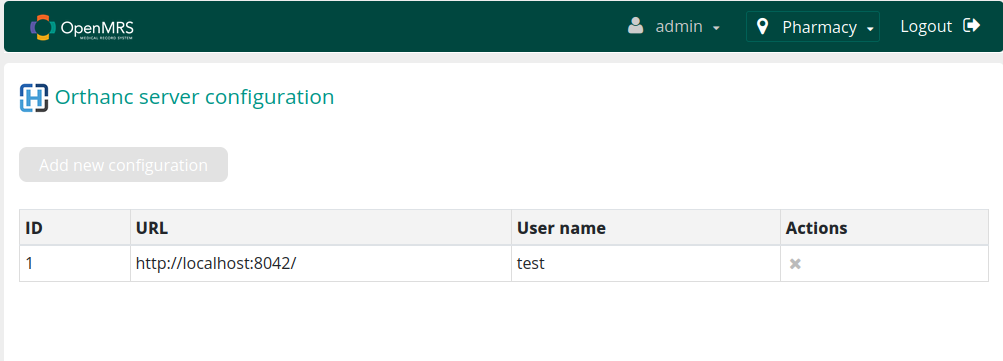
Task: Click the OpenMRS logo
Action: (82, 27)
